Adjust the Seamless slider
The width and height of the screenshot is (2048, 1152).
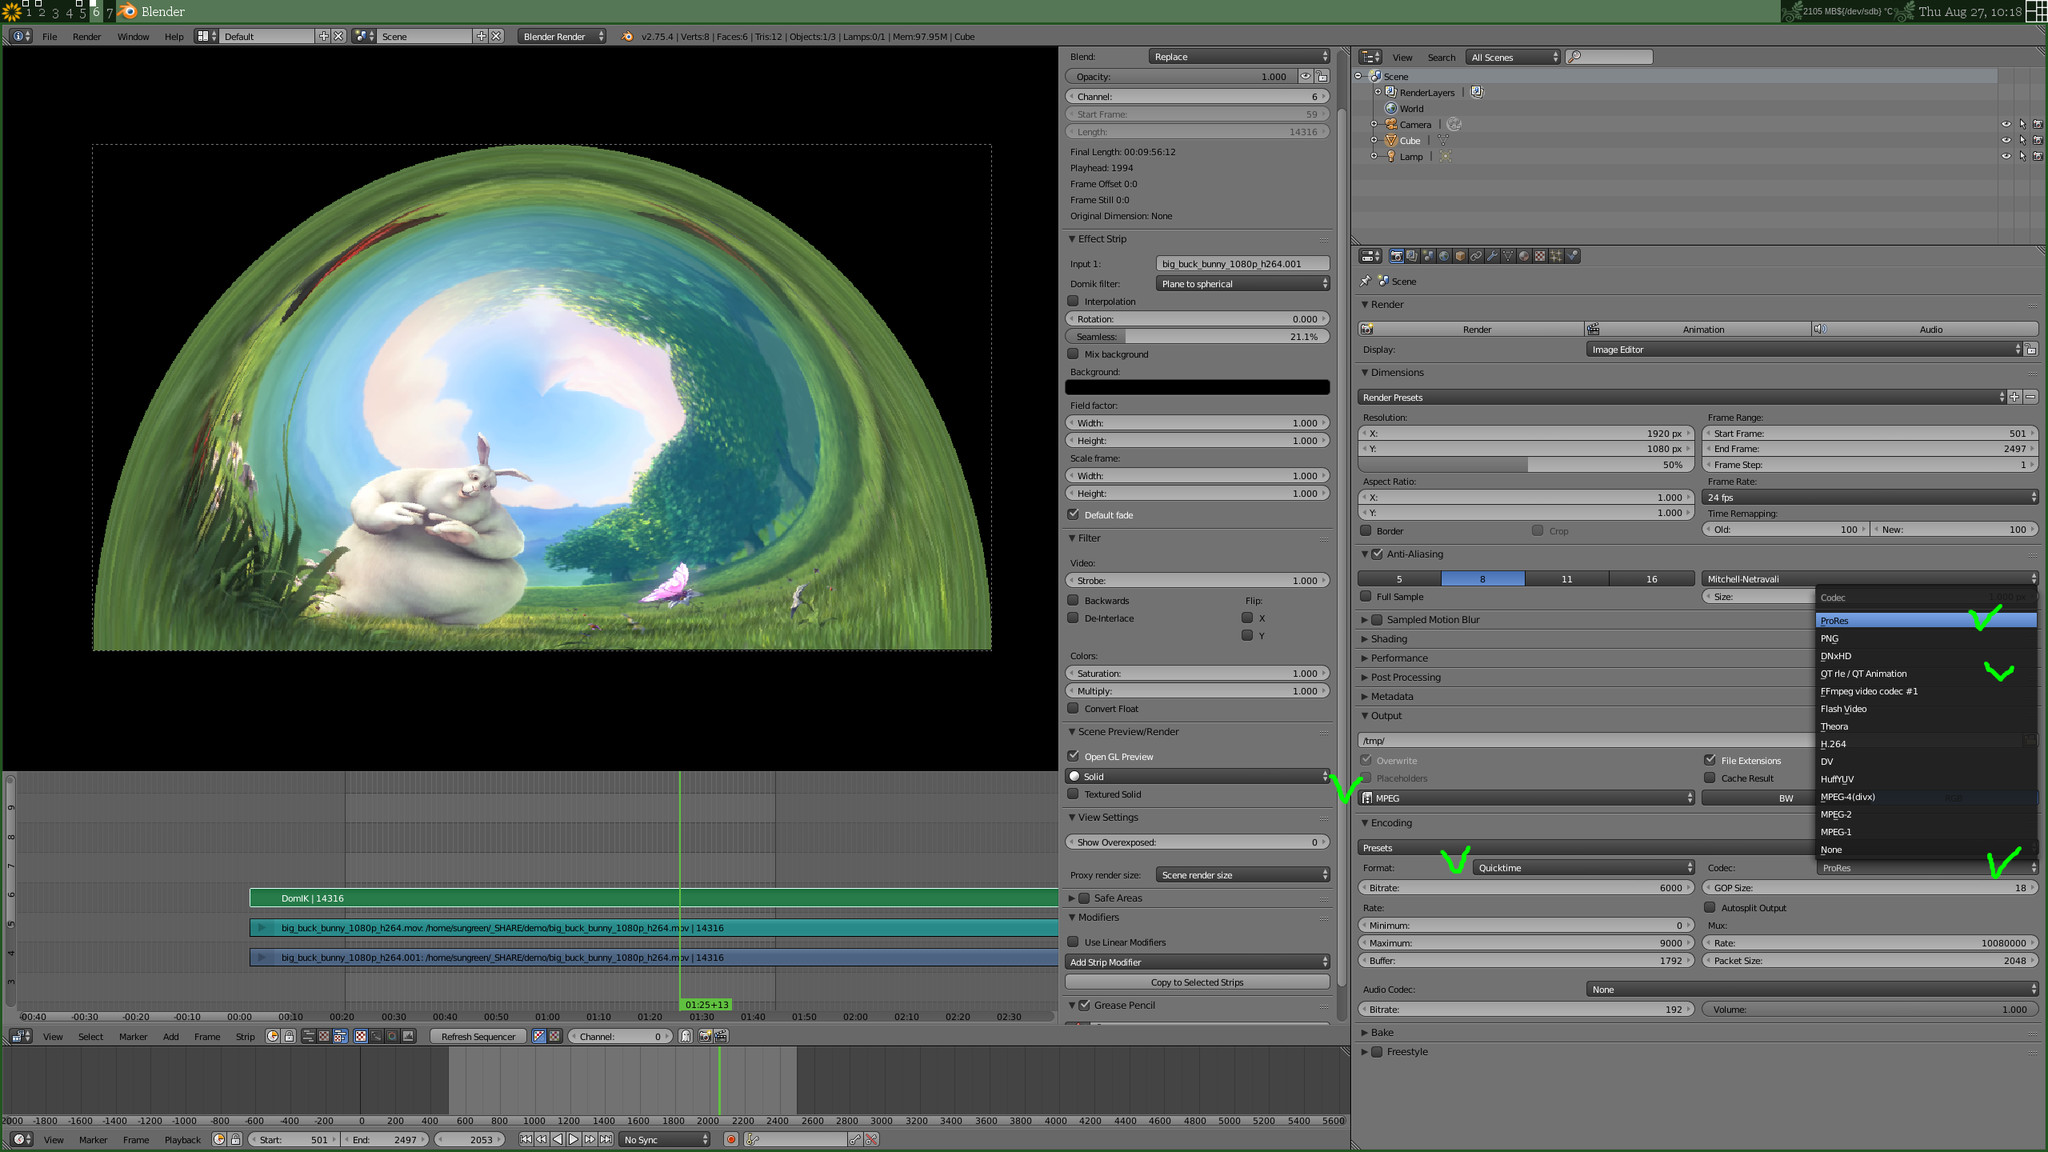[x=1197, y=337]
